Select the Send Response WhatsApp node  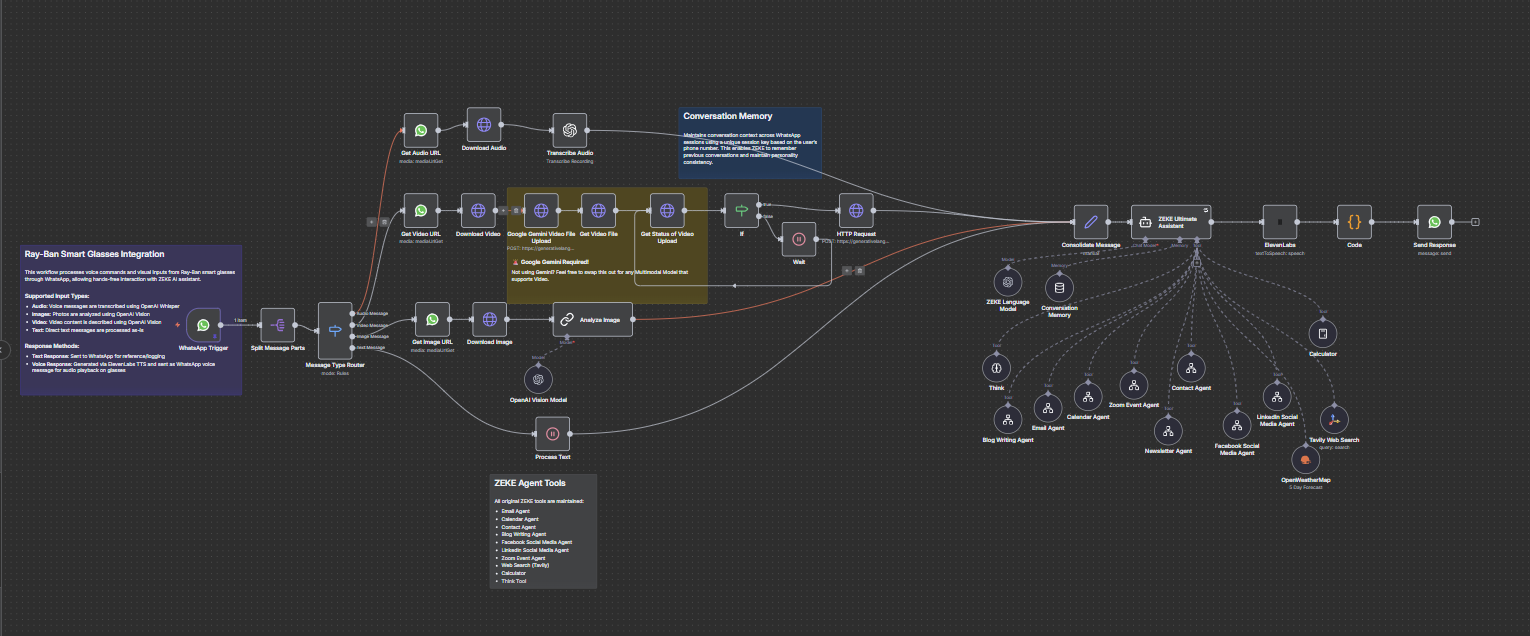pos(1435,221)
